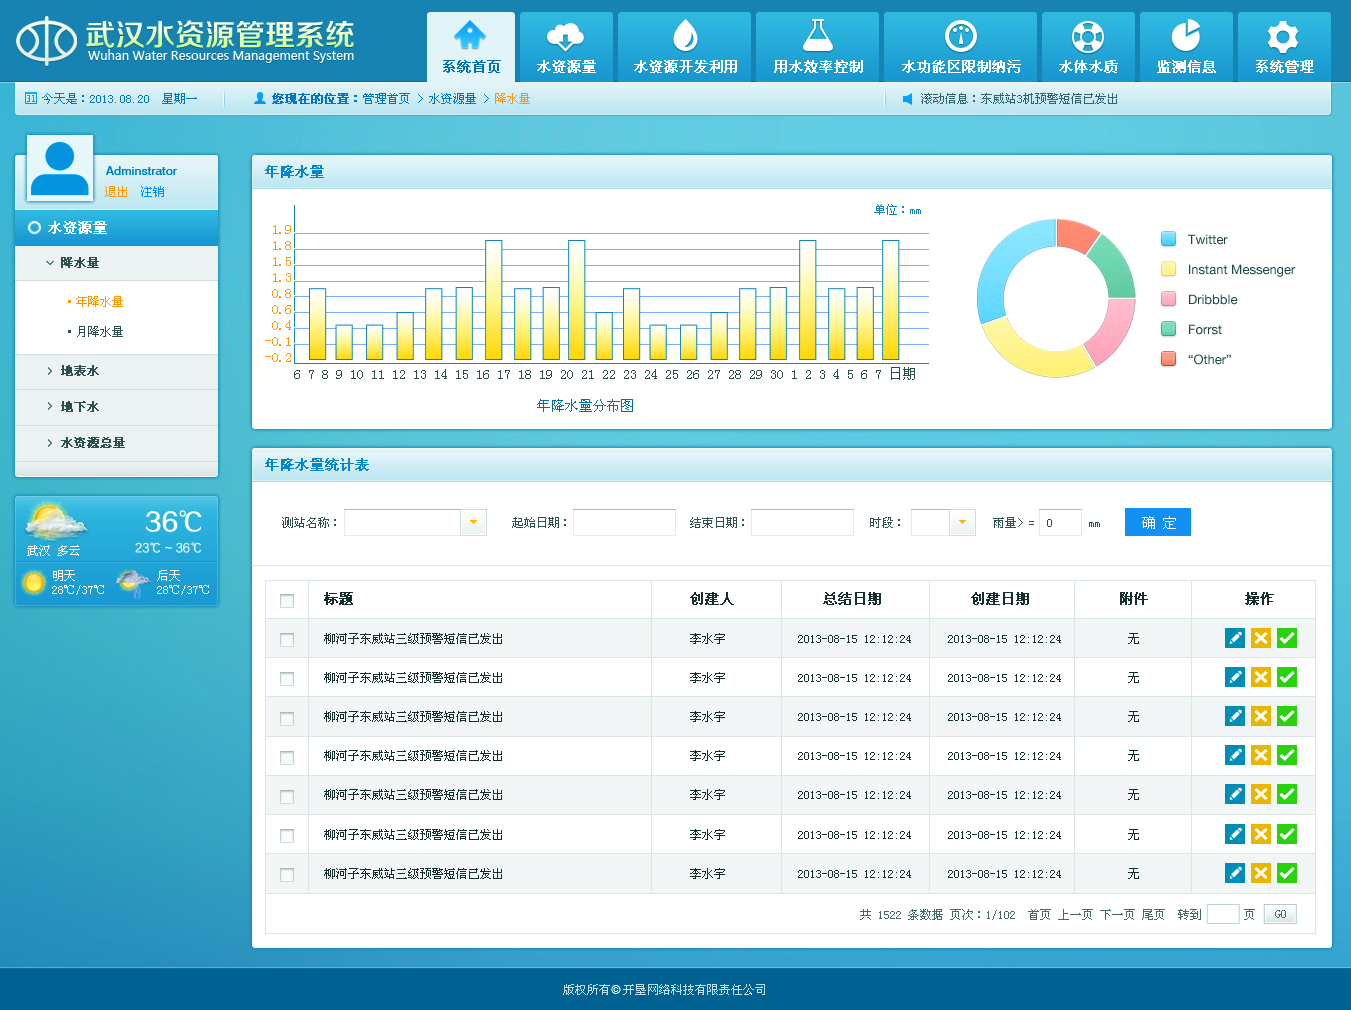Click the 起始日期 input field
Image resolution: width=1351 pixels, height=1010 pixels.
click(624, 522)
